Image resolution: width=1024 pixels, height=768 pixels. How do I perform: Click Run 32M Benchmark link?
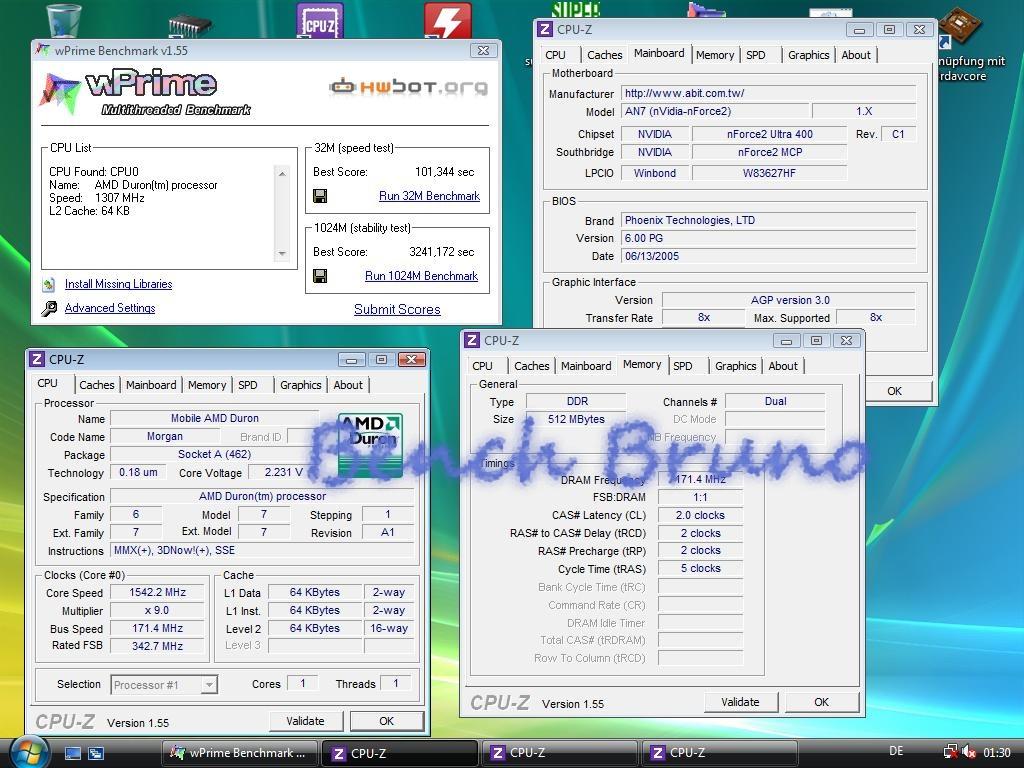(429, 196)
